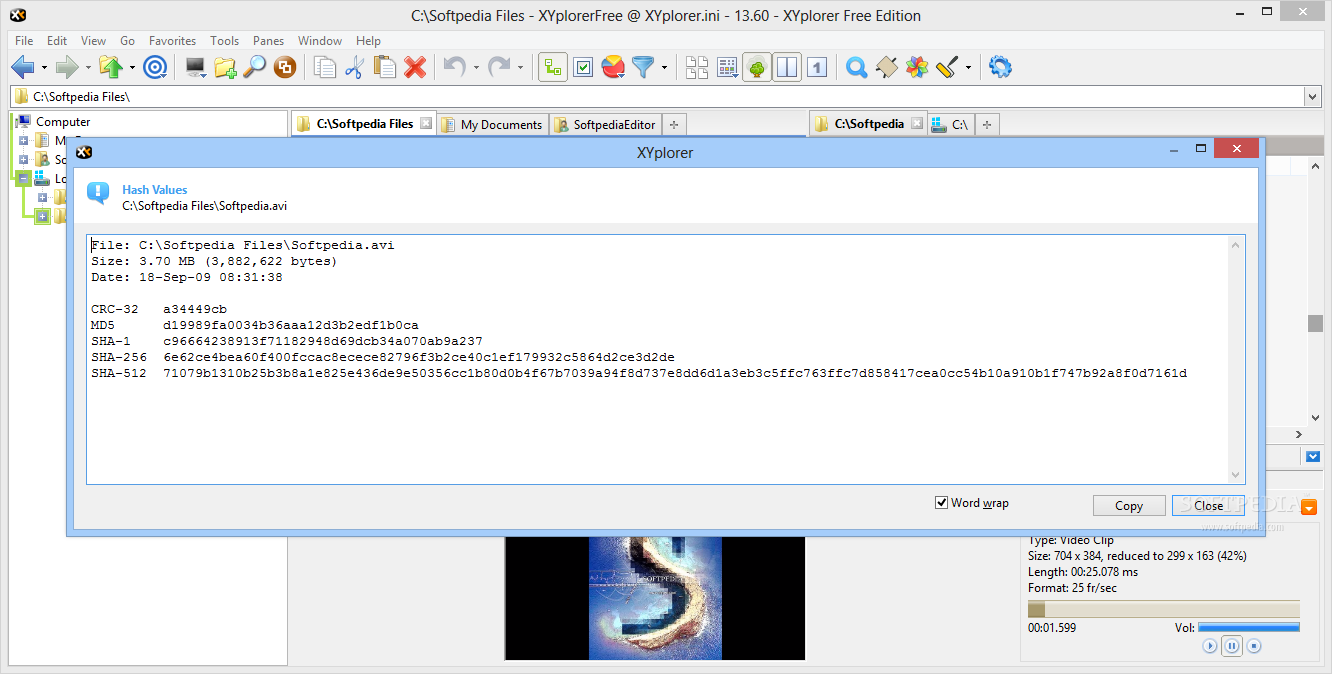1332x674 pixels.
Task: Click the Stop preview button
Action: pyautogui.click(x=1254, y=646)
